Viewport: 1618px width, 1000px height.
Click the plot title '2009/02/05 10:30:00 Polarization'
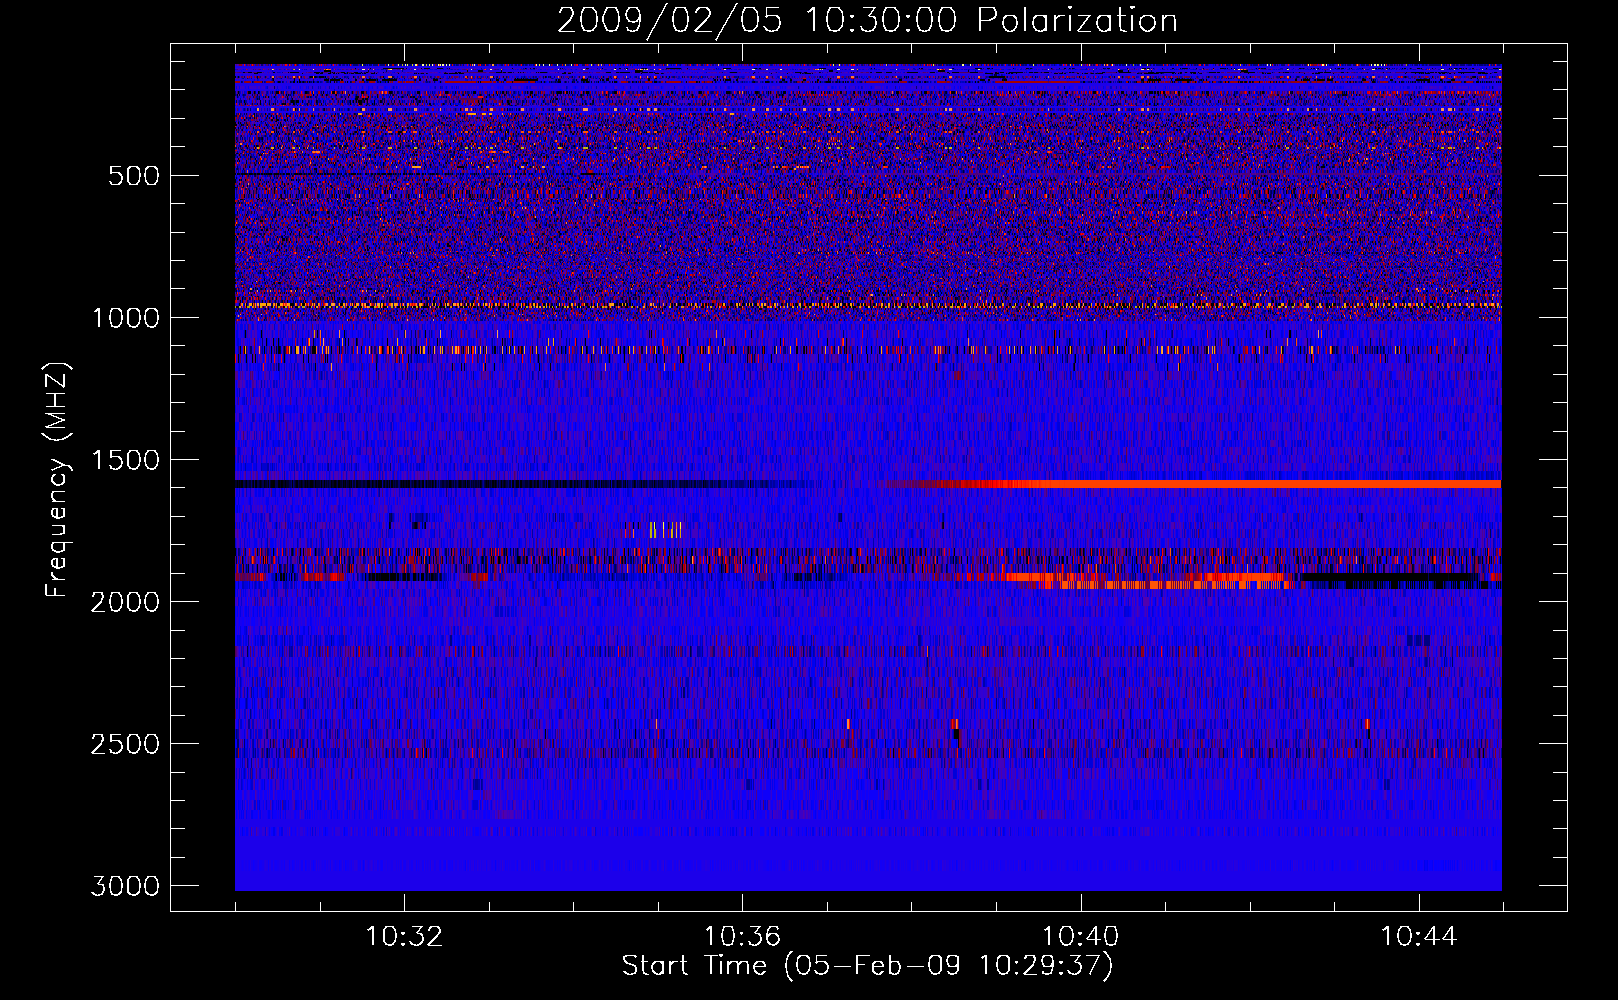click(x=867, y=21)
